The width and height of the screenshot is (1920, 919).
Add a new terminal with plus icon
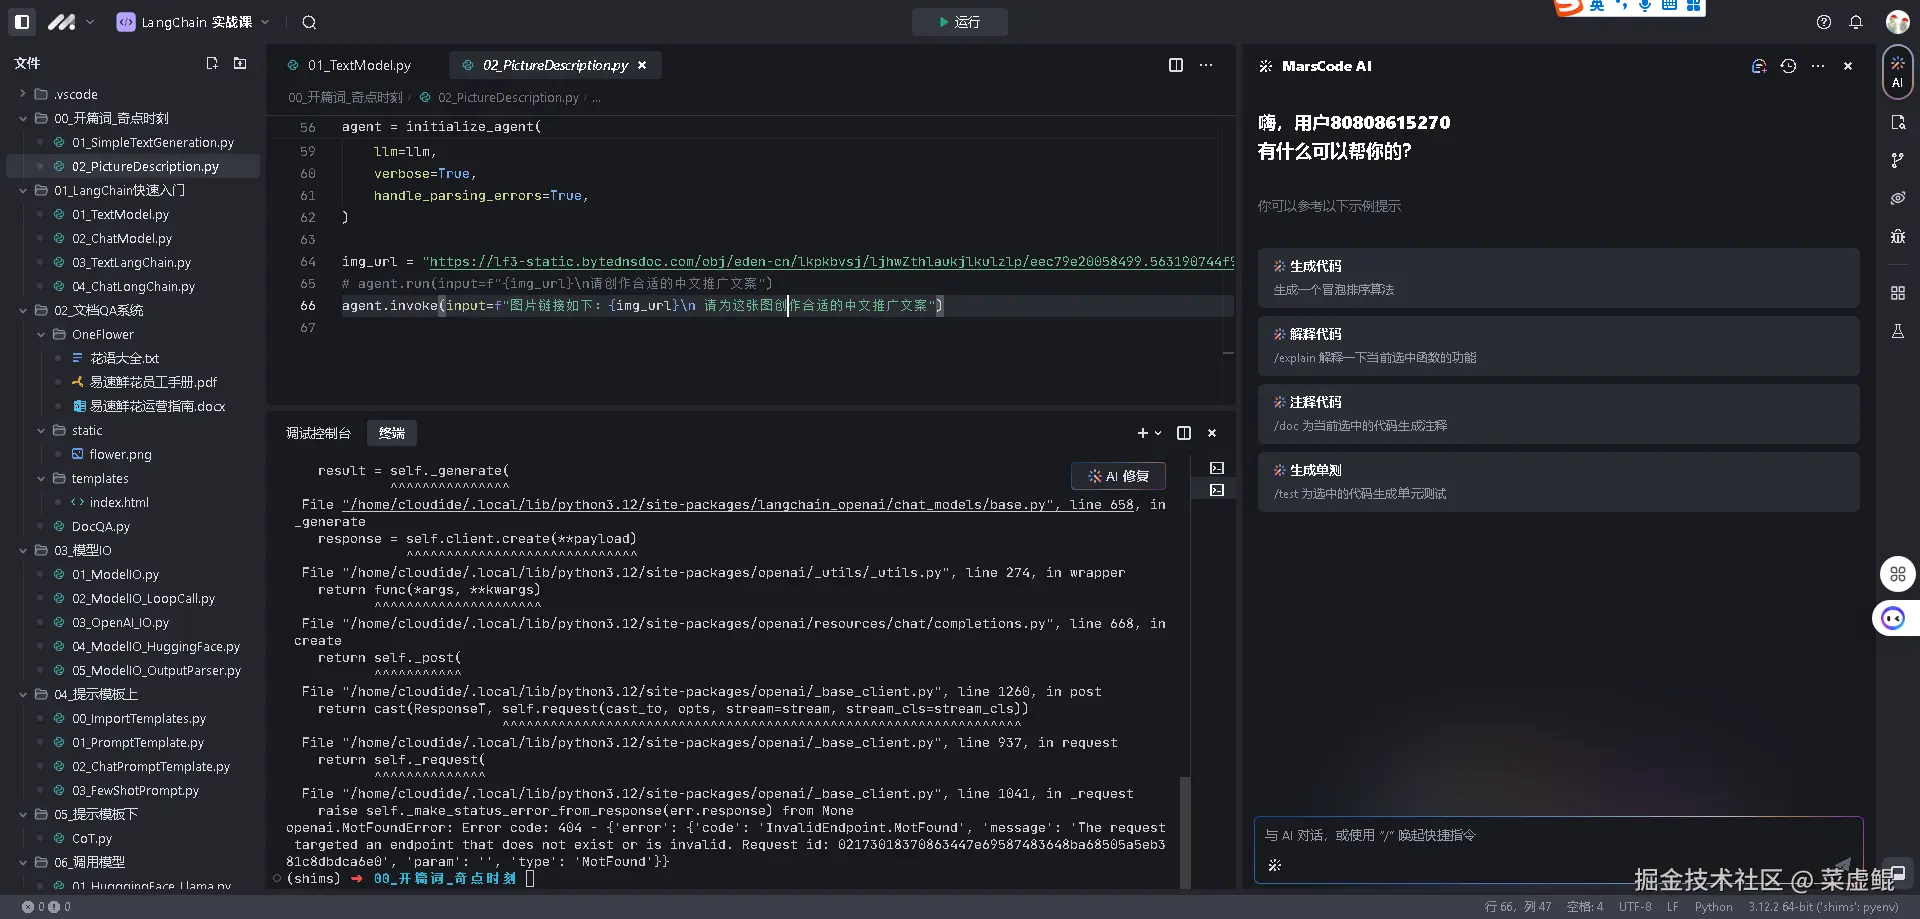pyautogui.click(x=1142, y=433)
